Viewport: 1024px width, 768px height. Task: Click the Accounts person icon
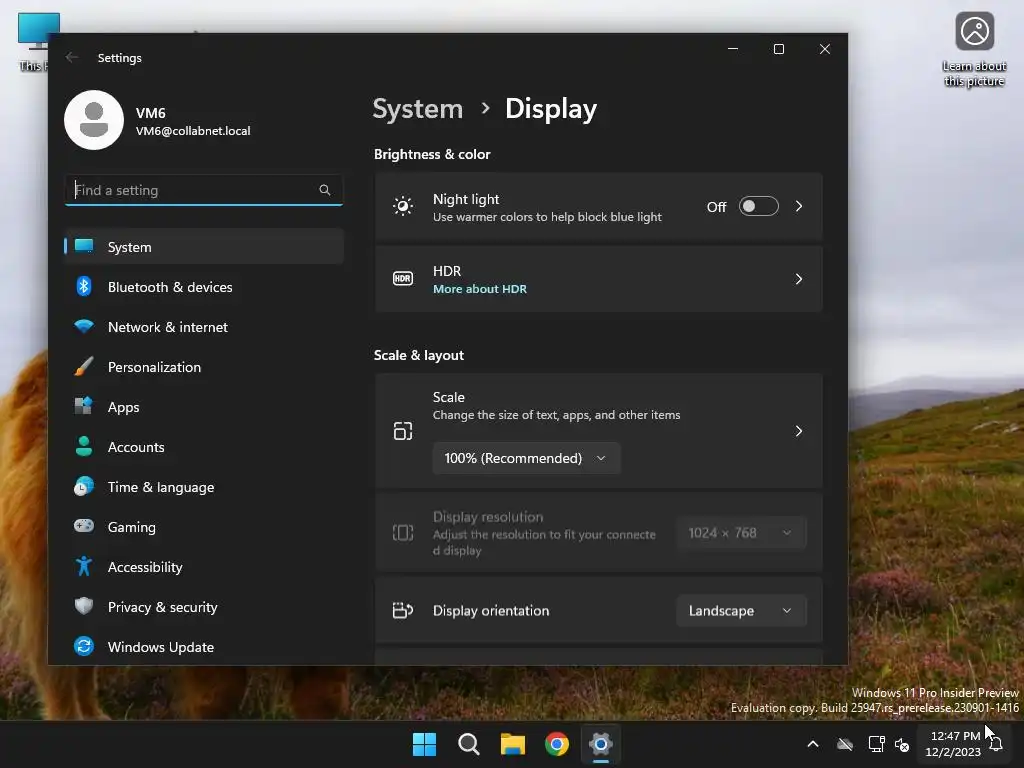(84, 446)
